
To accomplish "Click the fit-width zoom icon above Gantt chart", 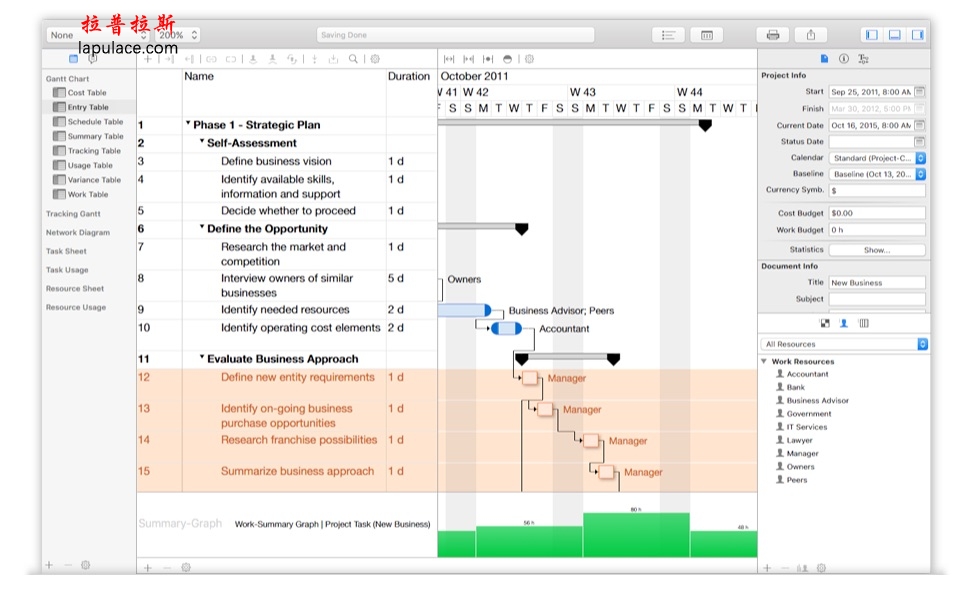I will [x=449, y=59].
